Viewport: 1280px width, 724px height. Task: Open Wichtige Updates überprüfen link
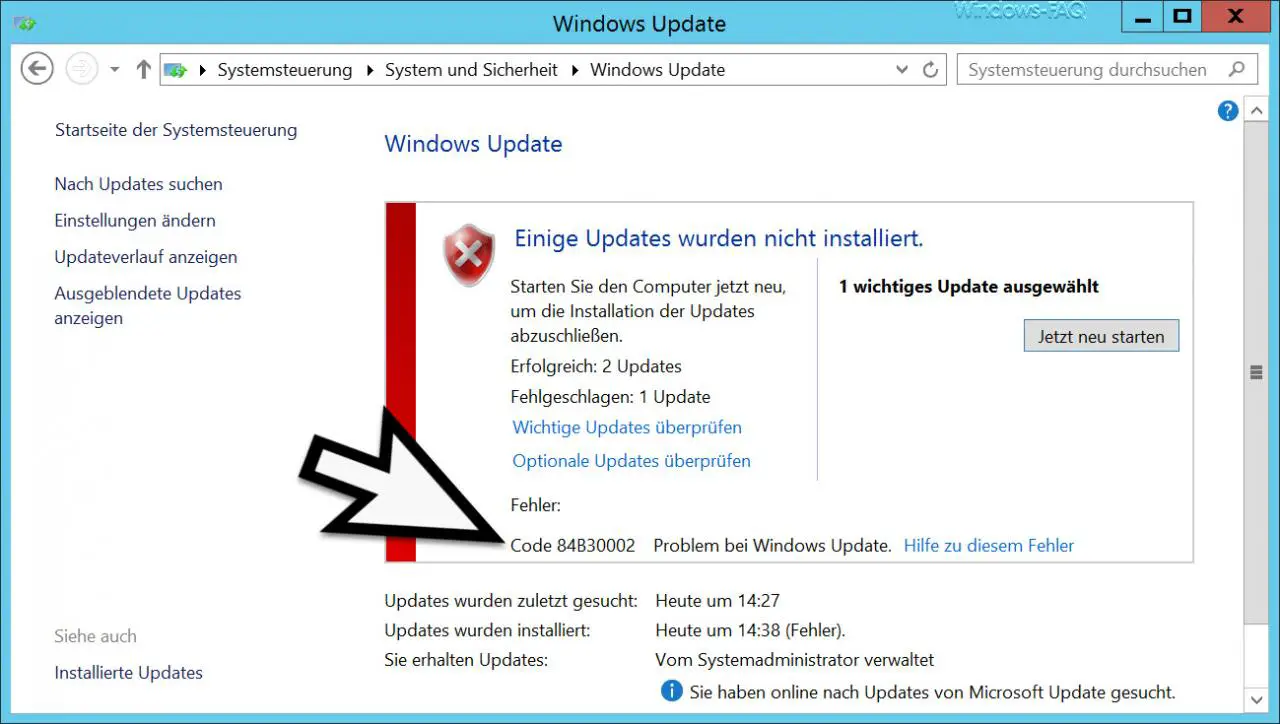point(627,427)
